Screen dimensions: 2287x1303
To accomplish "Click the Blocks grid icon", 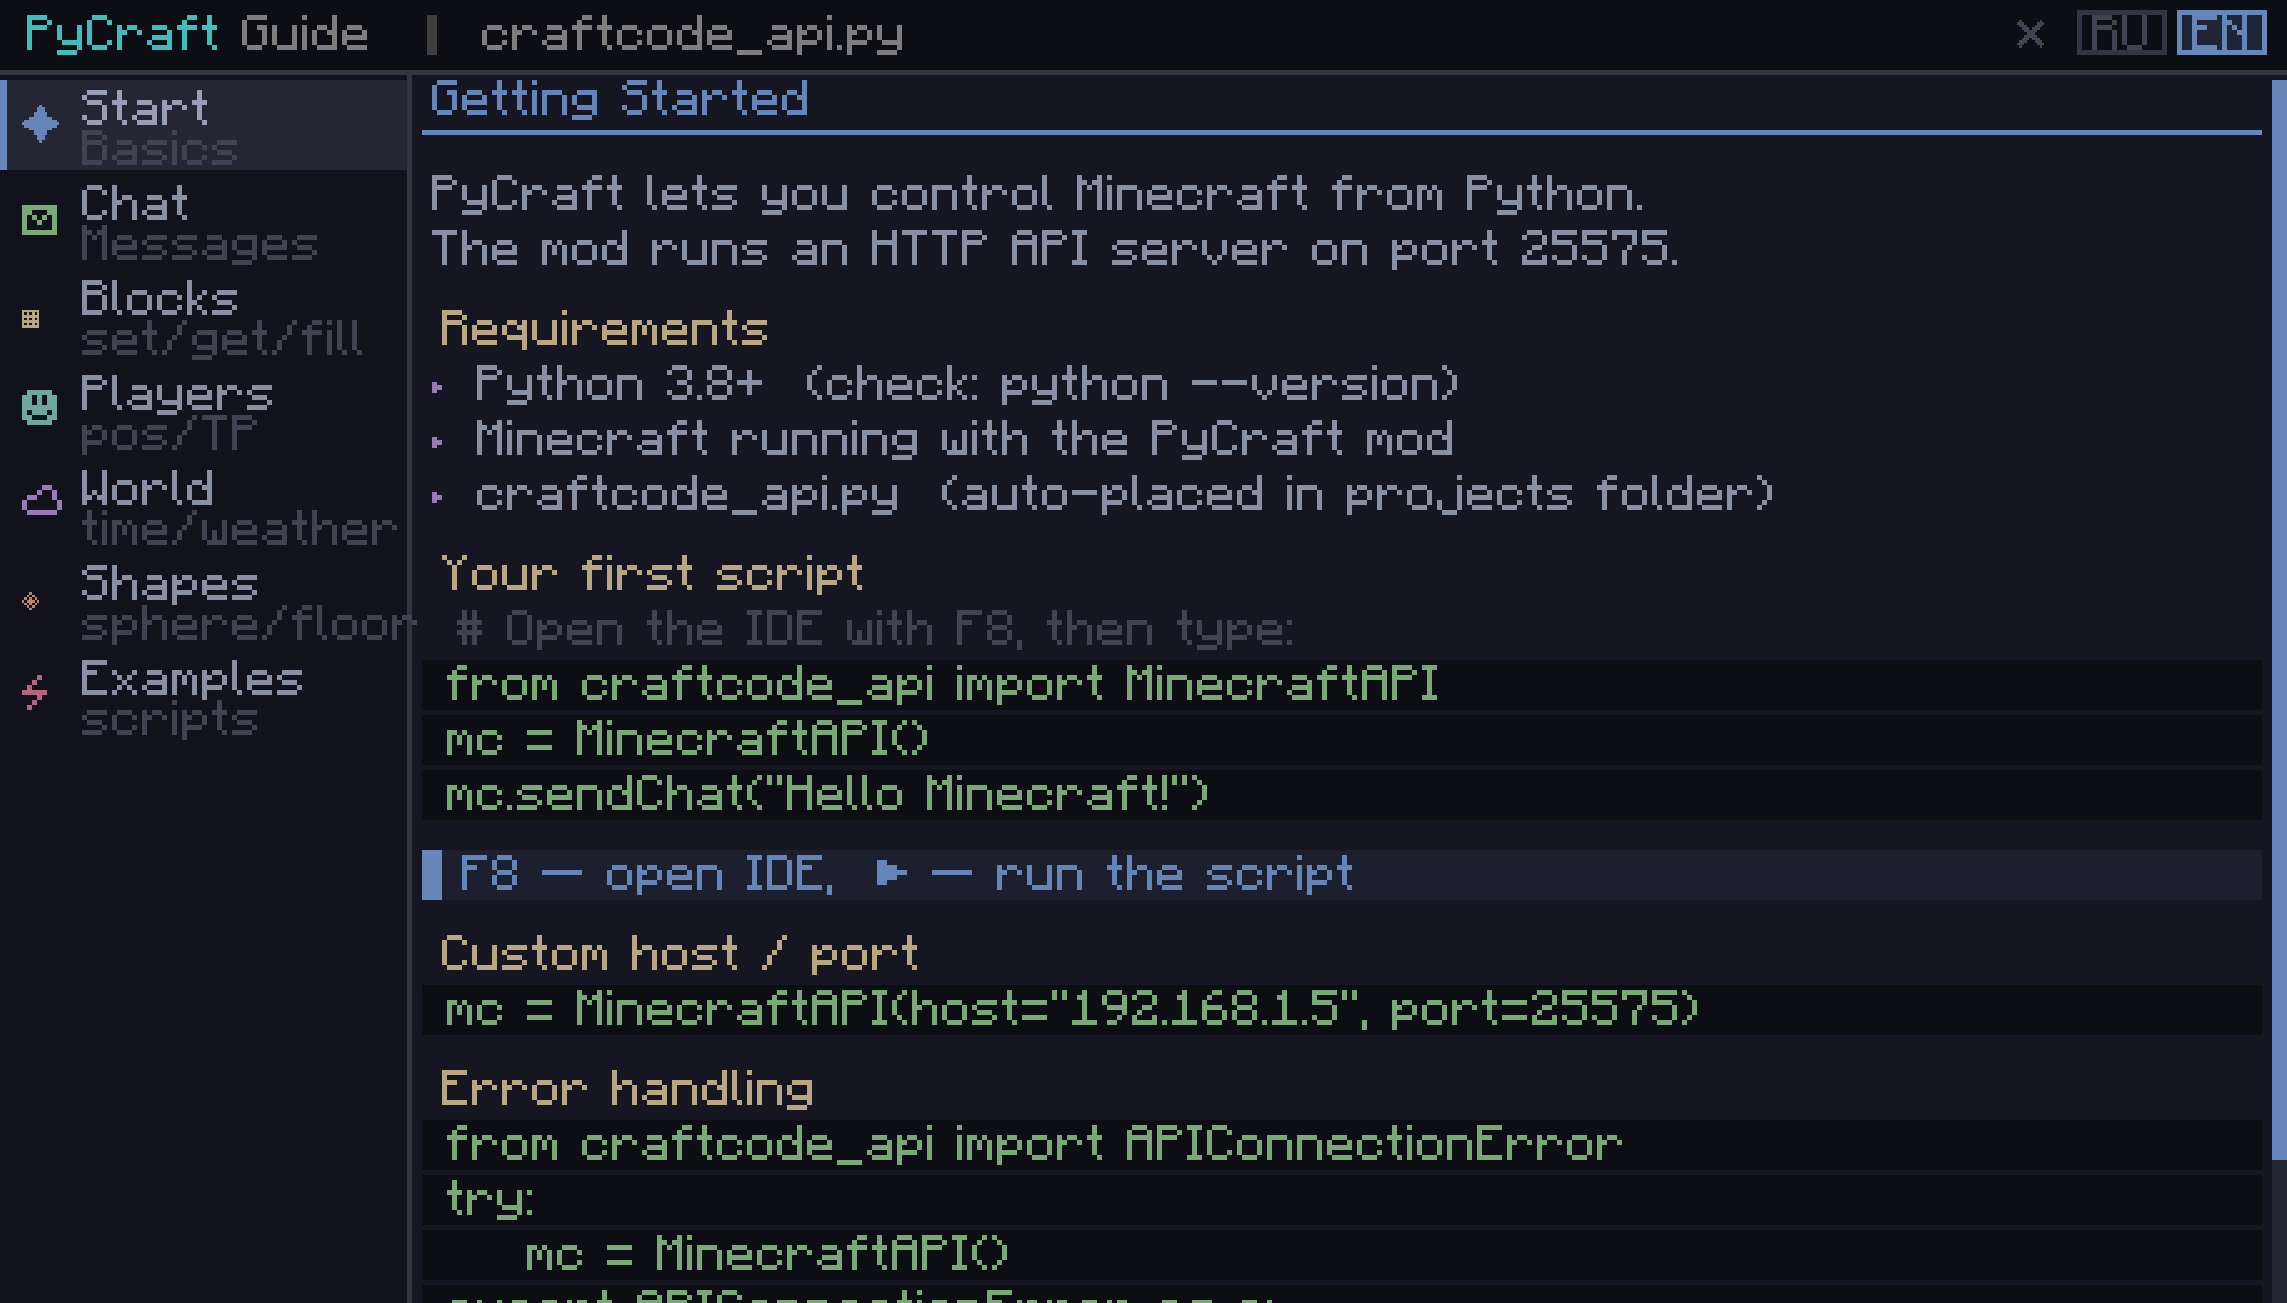I will pos(31,319).
